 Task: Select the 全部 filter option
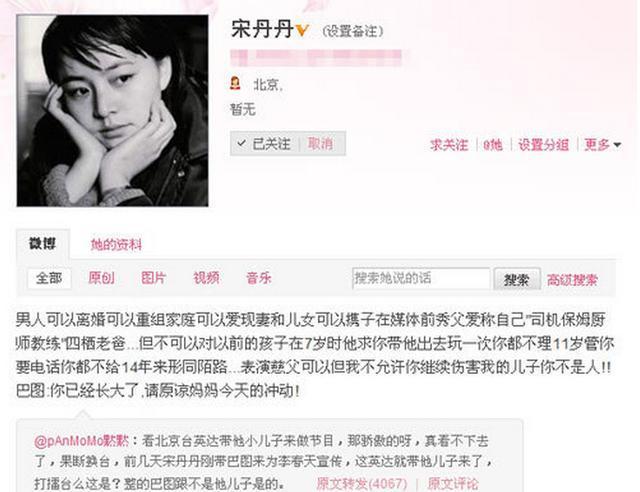pos(49,278)
